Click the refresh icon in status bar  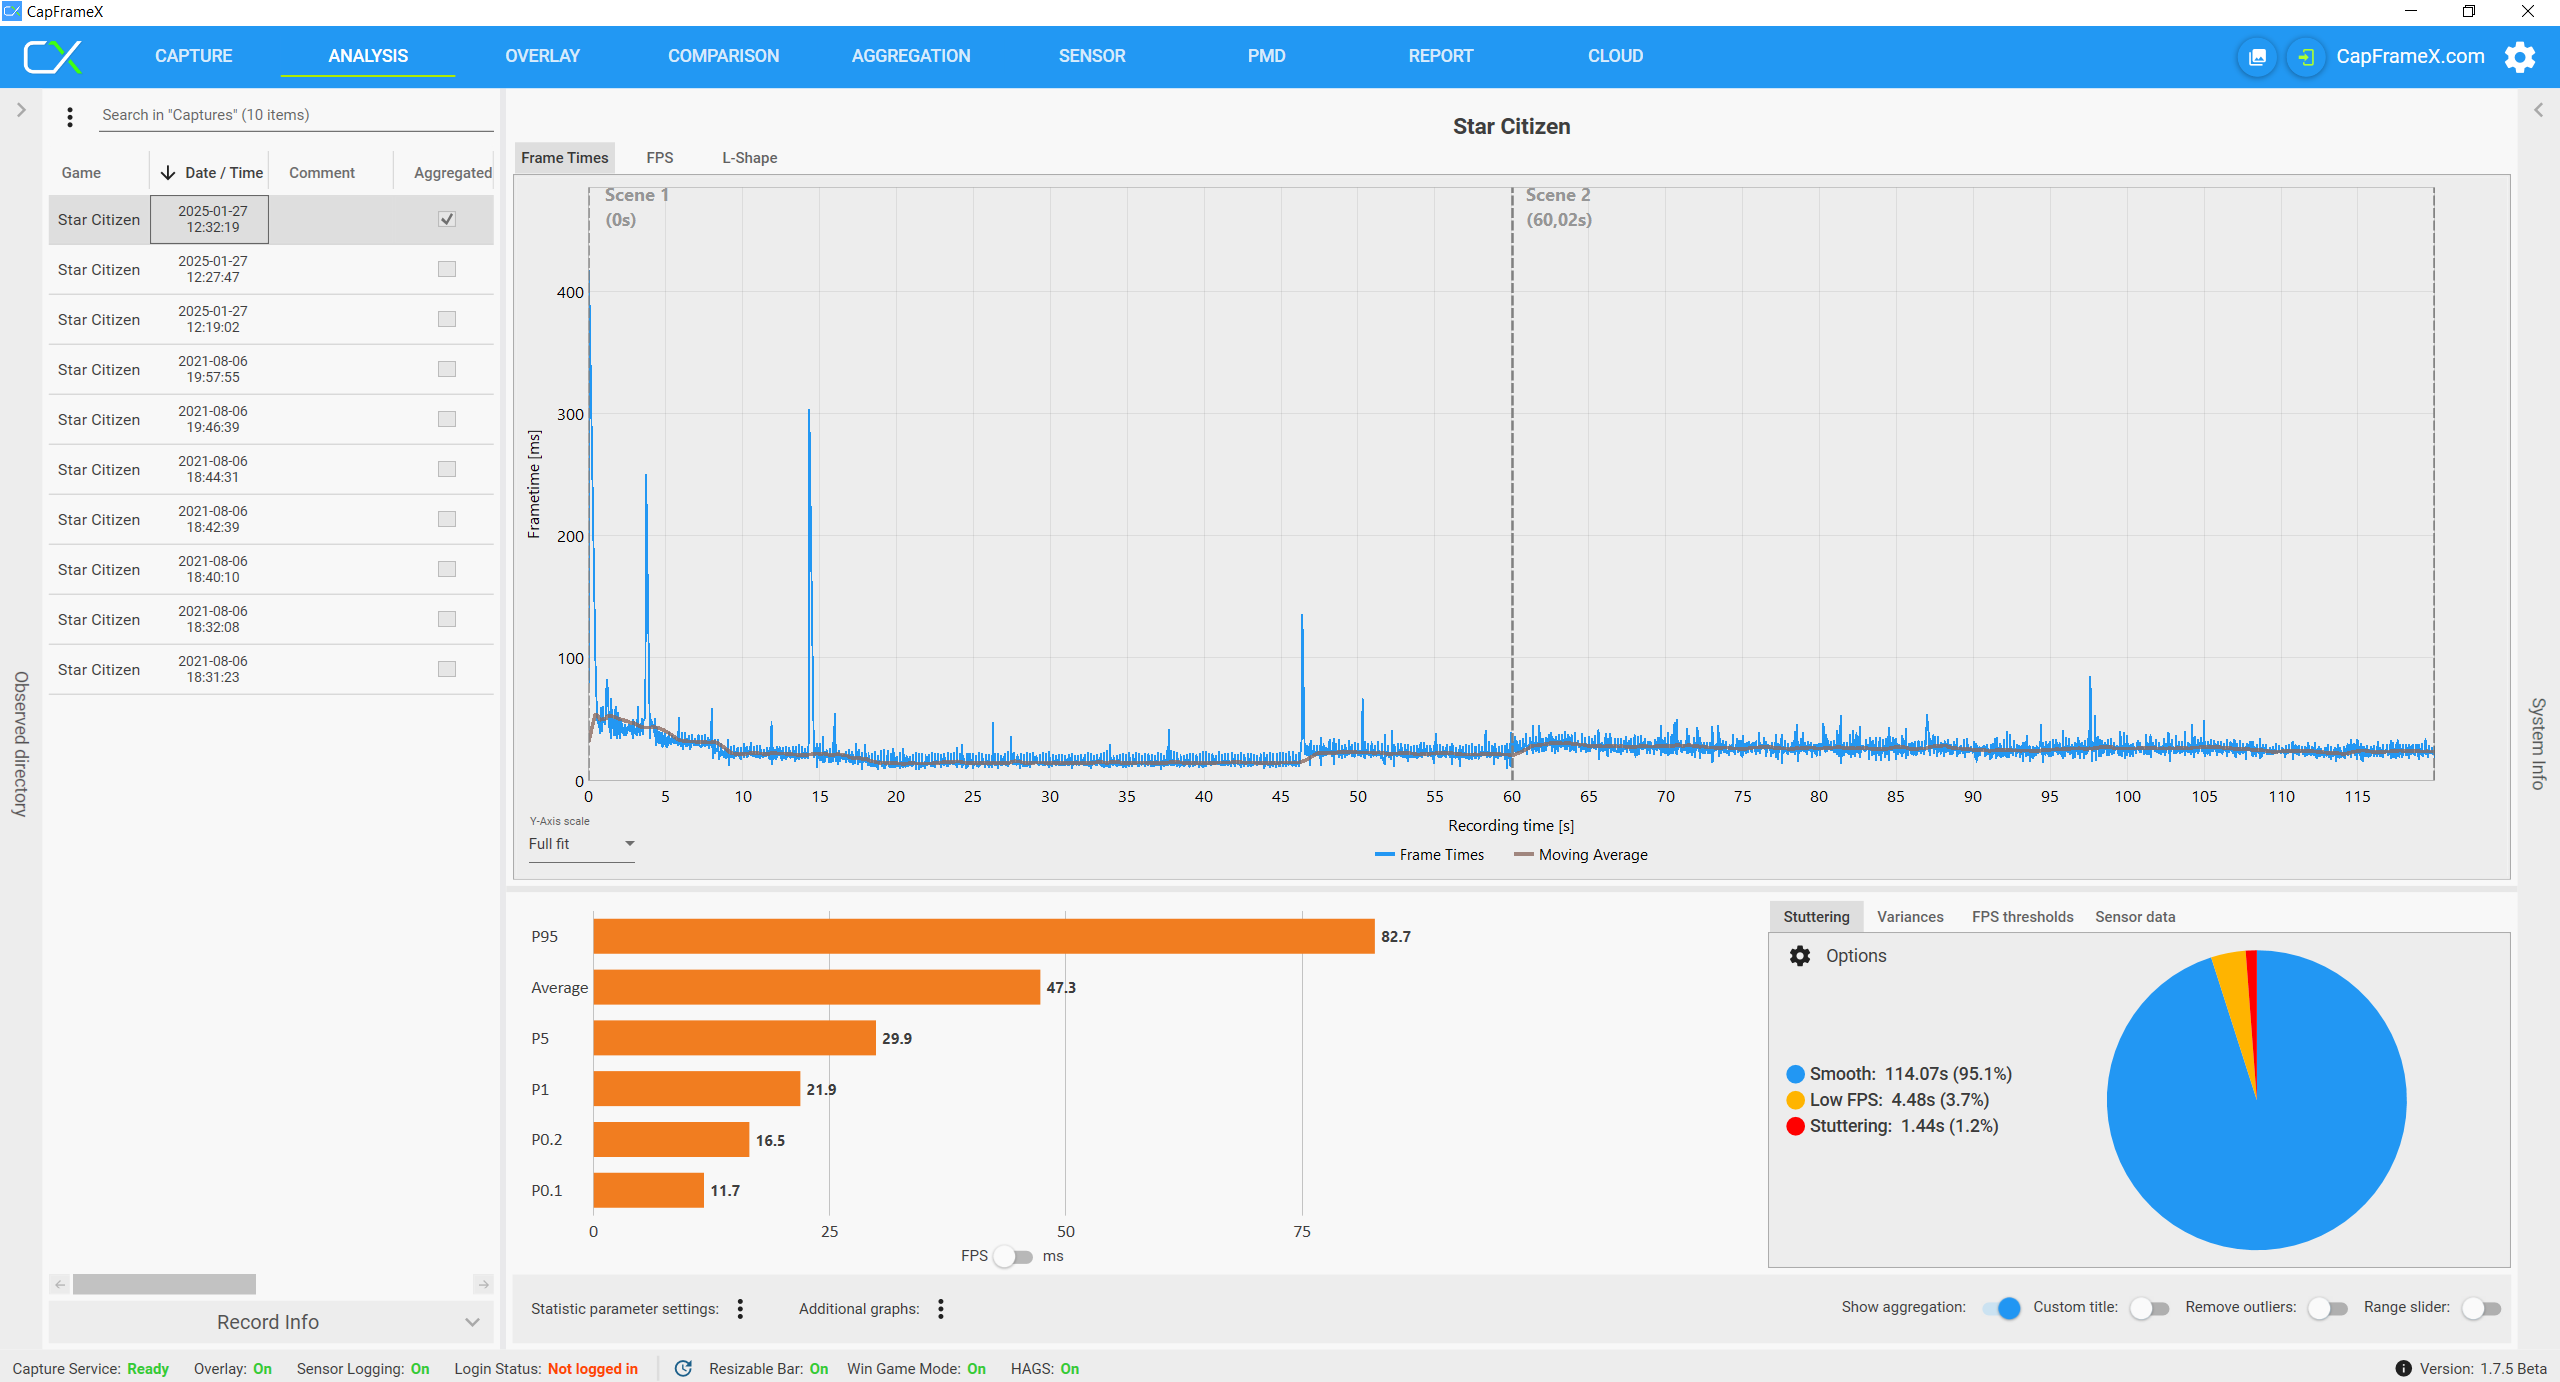coord(683,1369)
